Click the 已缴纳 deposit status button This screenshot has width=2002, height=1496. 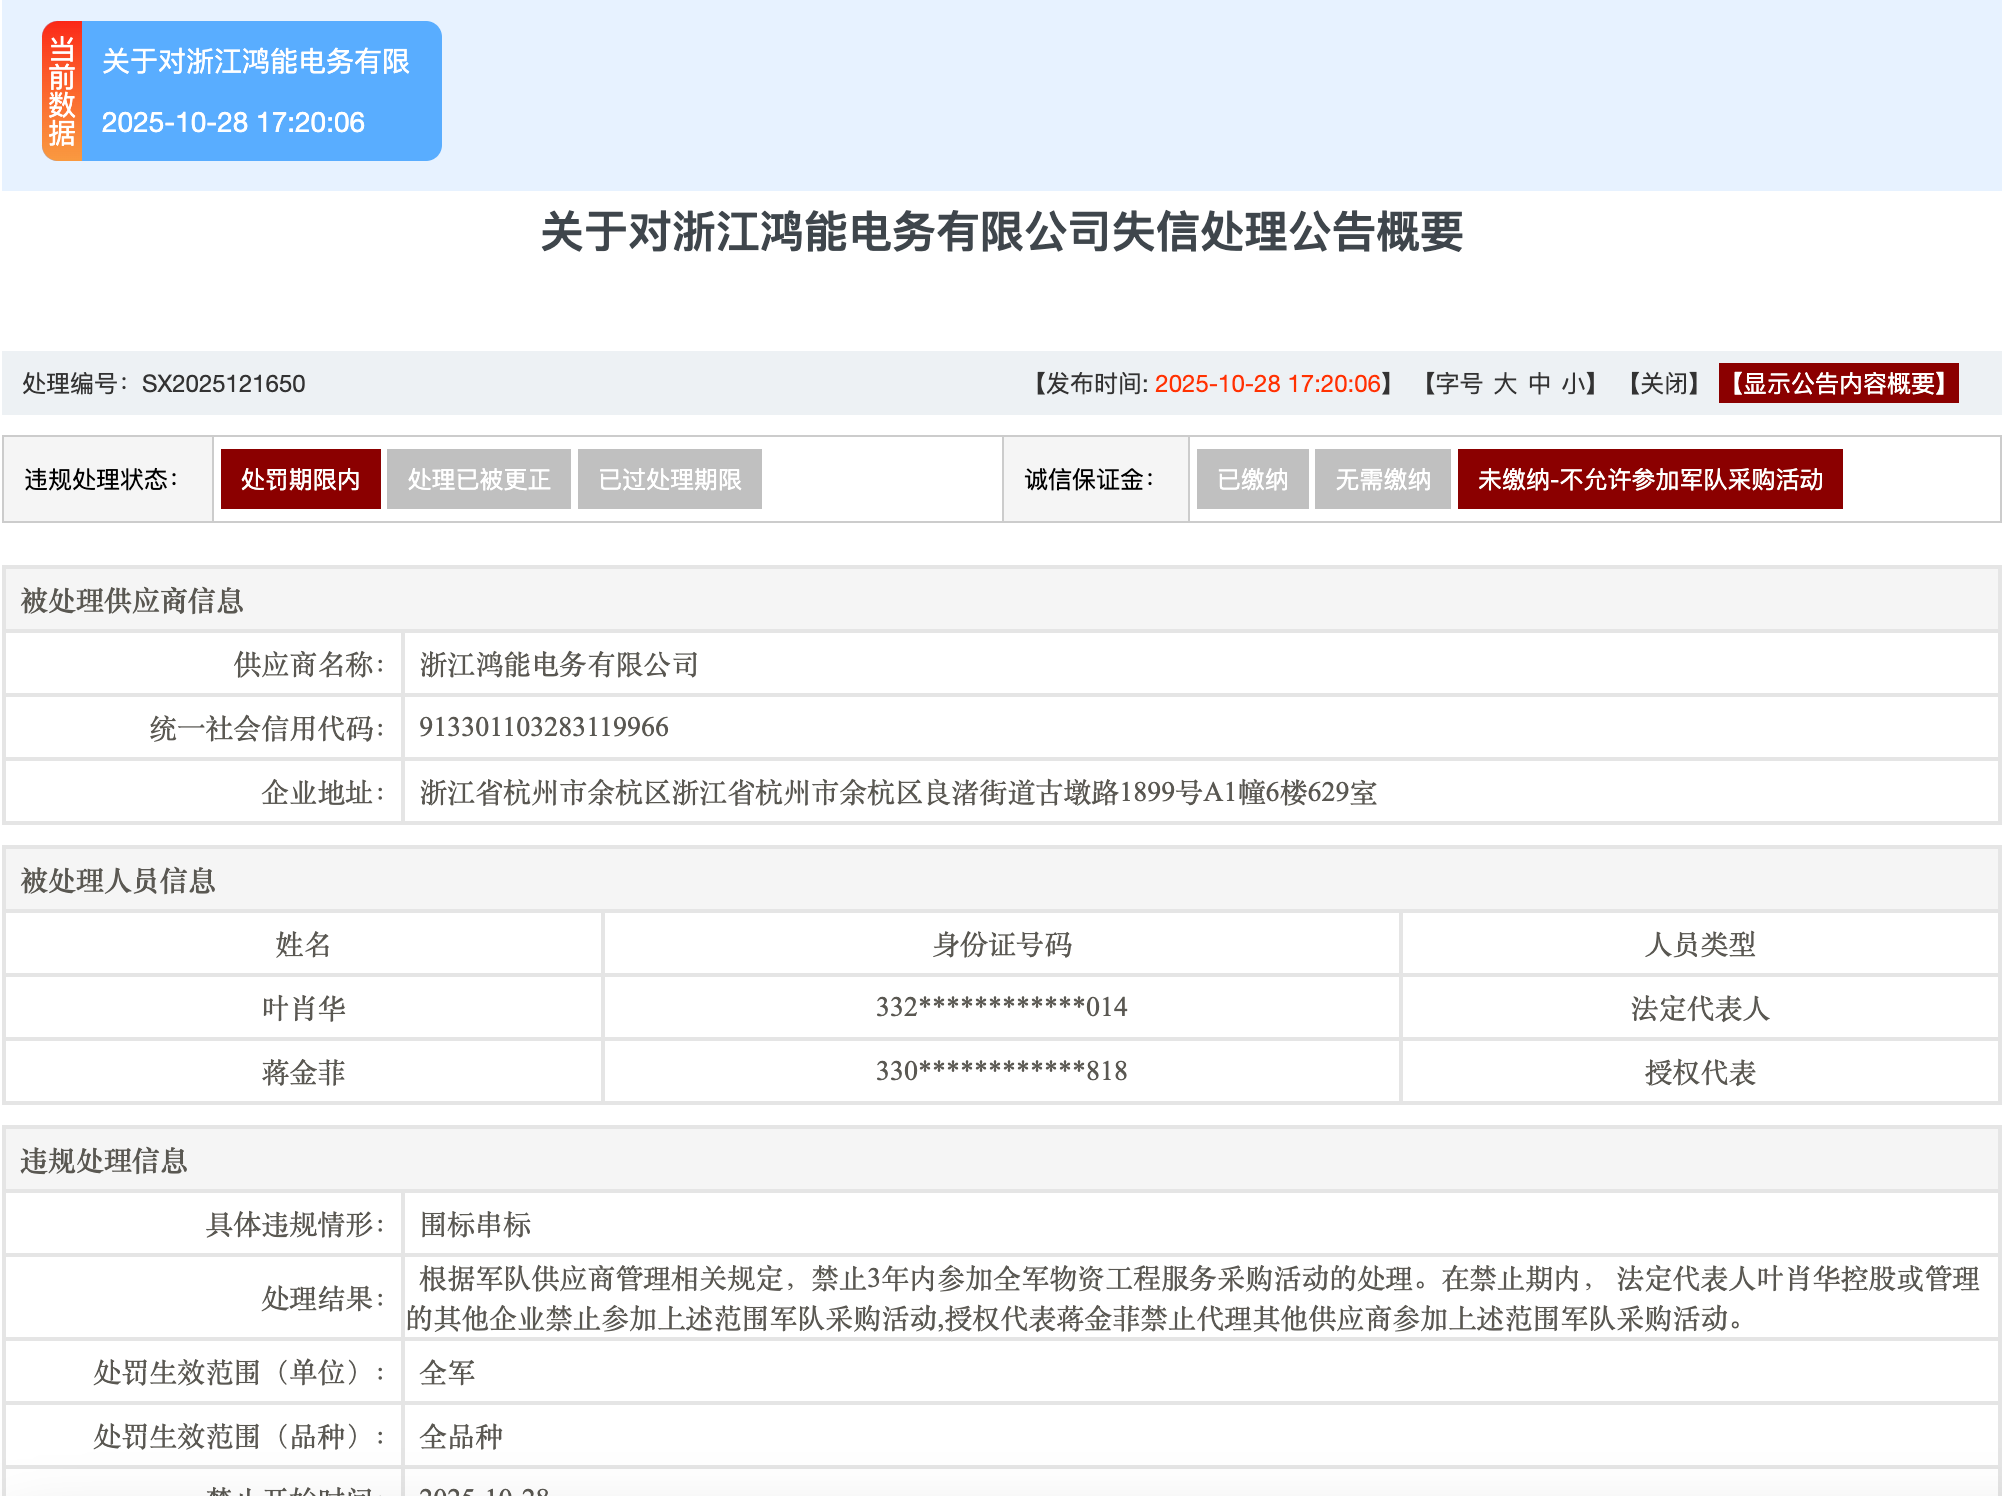click(x=1251, y=479)
